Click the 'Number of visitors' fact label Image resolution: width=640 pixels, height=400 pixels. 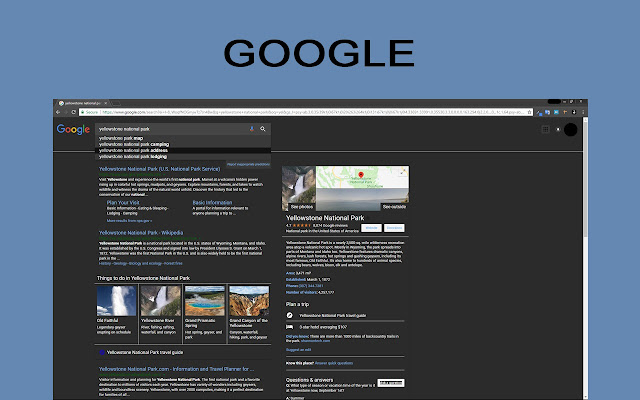click(301, 292)
